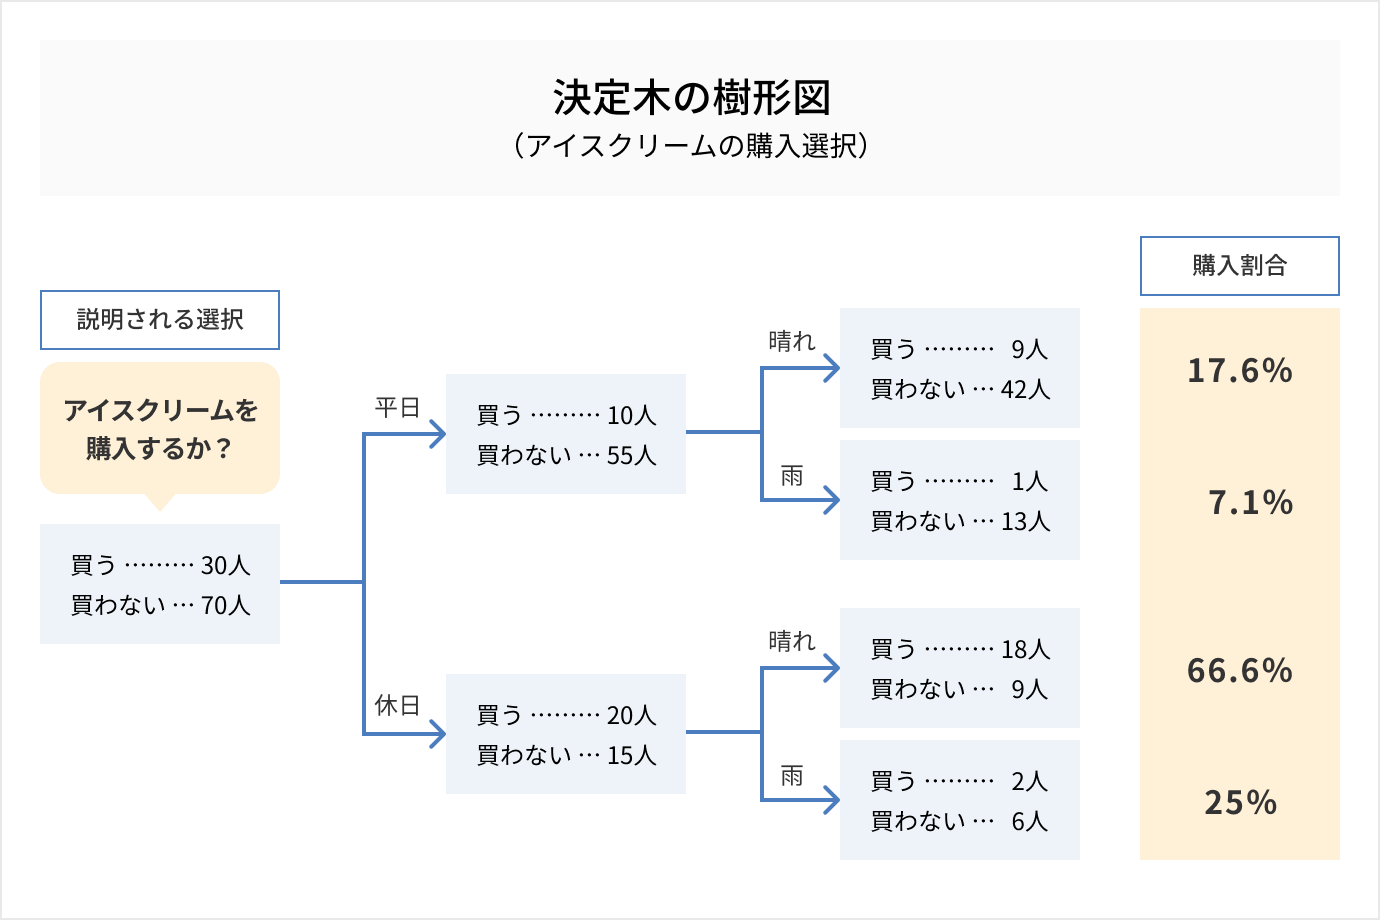The width and height of the screenshot is (1380, 920).
Task: Click the leaf node with 9人 and 42人
Action: pyautogui.click(x=960, y=368)
